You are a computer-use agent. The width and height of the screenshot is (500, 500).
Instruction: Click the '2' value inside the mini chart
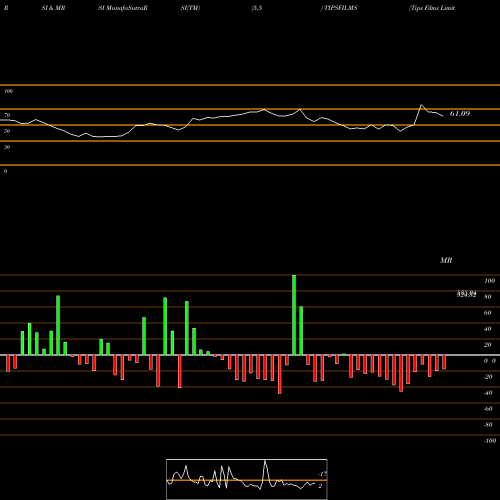click(x=320, y=486)
